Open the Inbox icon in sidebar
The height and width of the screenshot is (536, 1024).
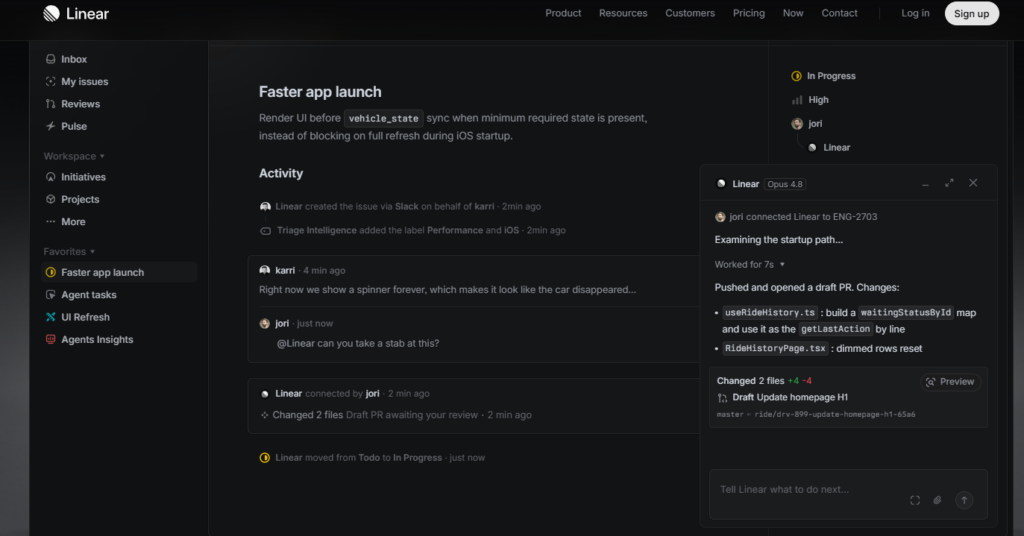pos(50,59)
